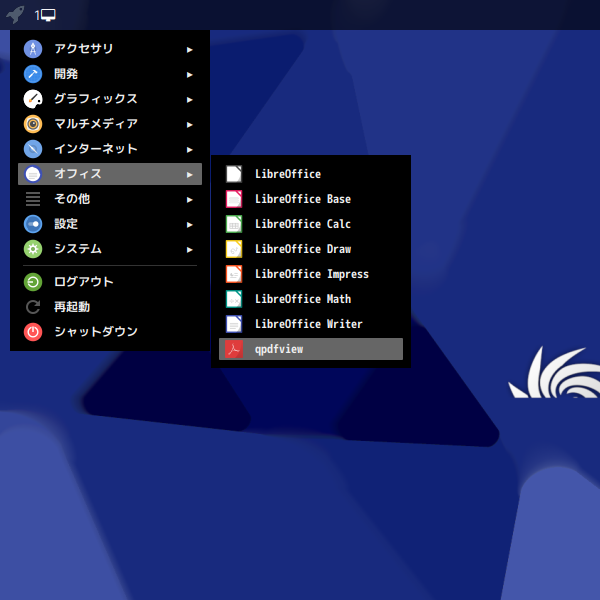This screenshot has width=600, height=600.
Task: Click the その他 list icon
Action: click(x=33, y=199)
